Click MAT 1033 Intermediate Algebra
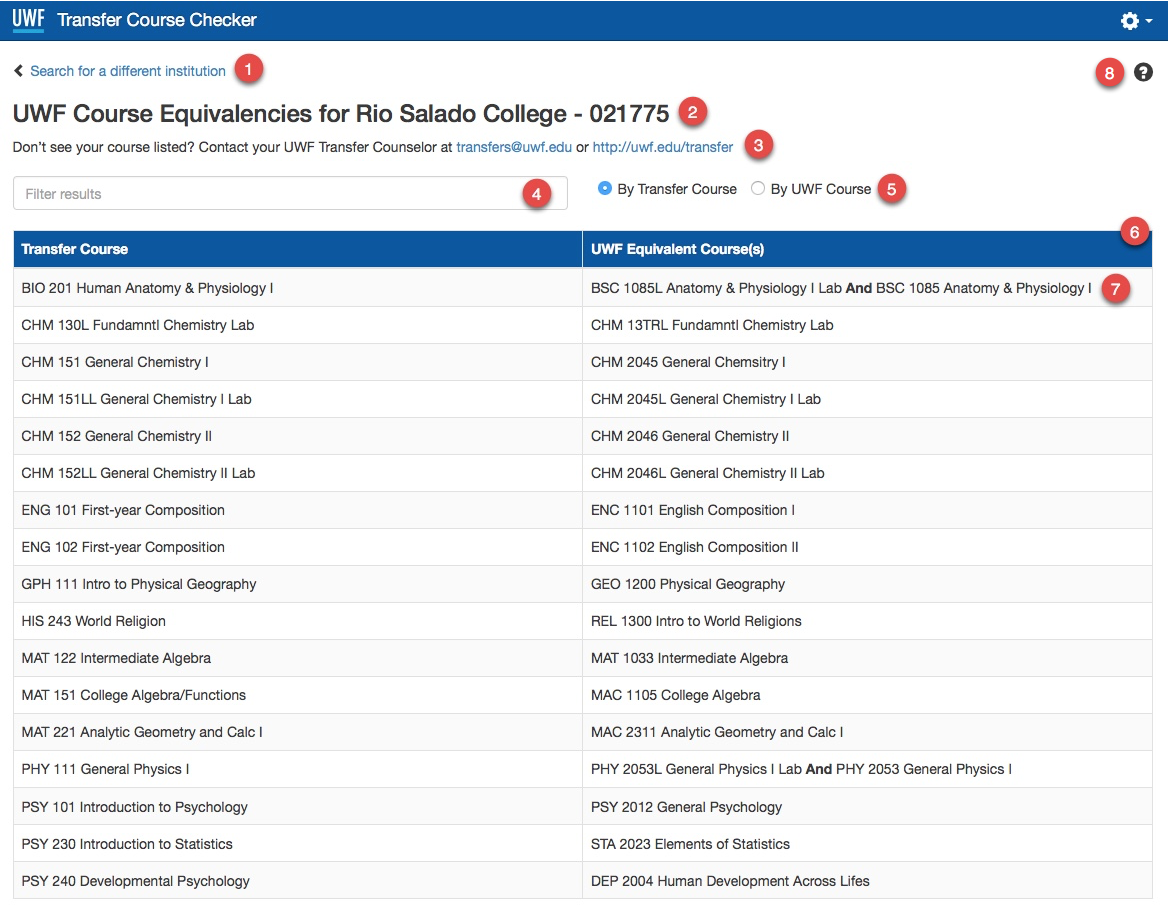Viewport: 1169px width, 912px height. click(x=690, y=658)
